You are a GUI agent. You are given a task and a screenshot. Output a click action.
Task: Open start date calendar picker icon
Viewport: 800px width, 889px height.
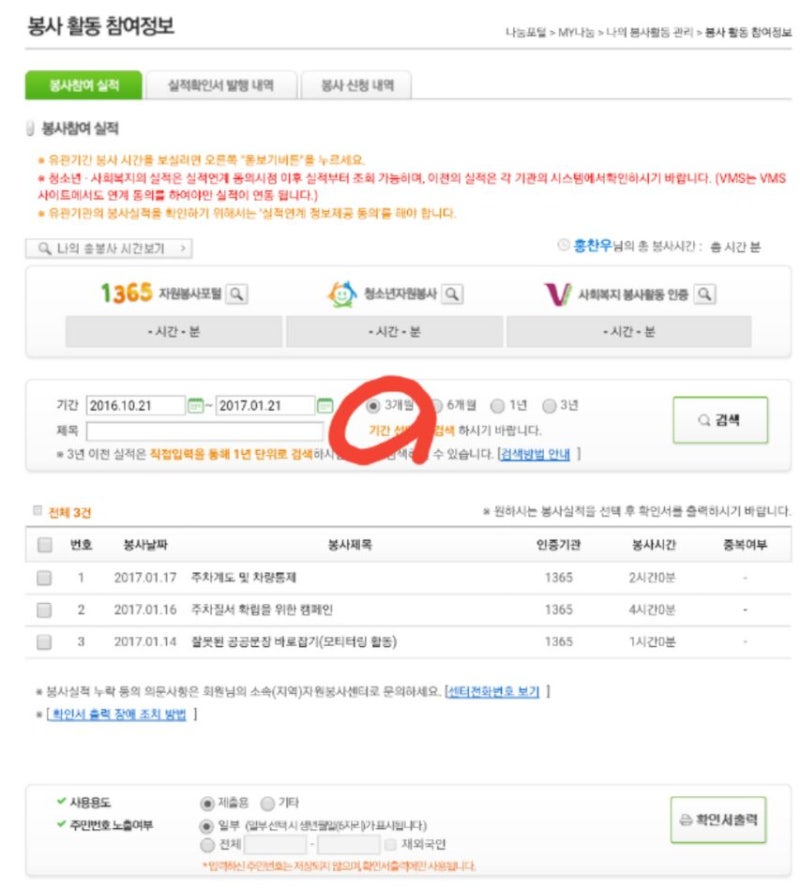pyautogui.click(x=195, y=406)
